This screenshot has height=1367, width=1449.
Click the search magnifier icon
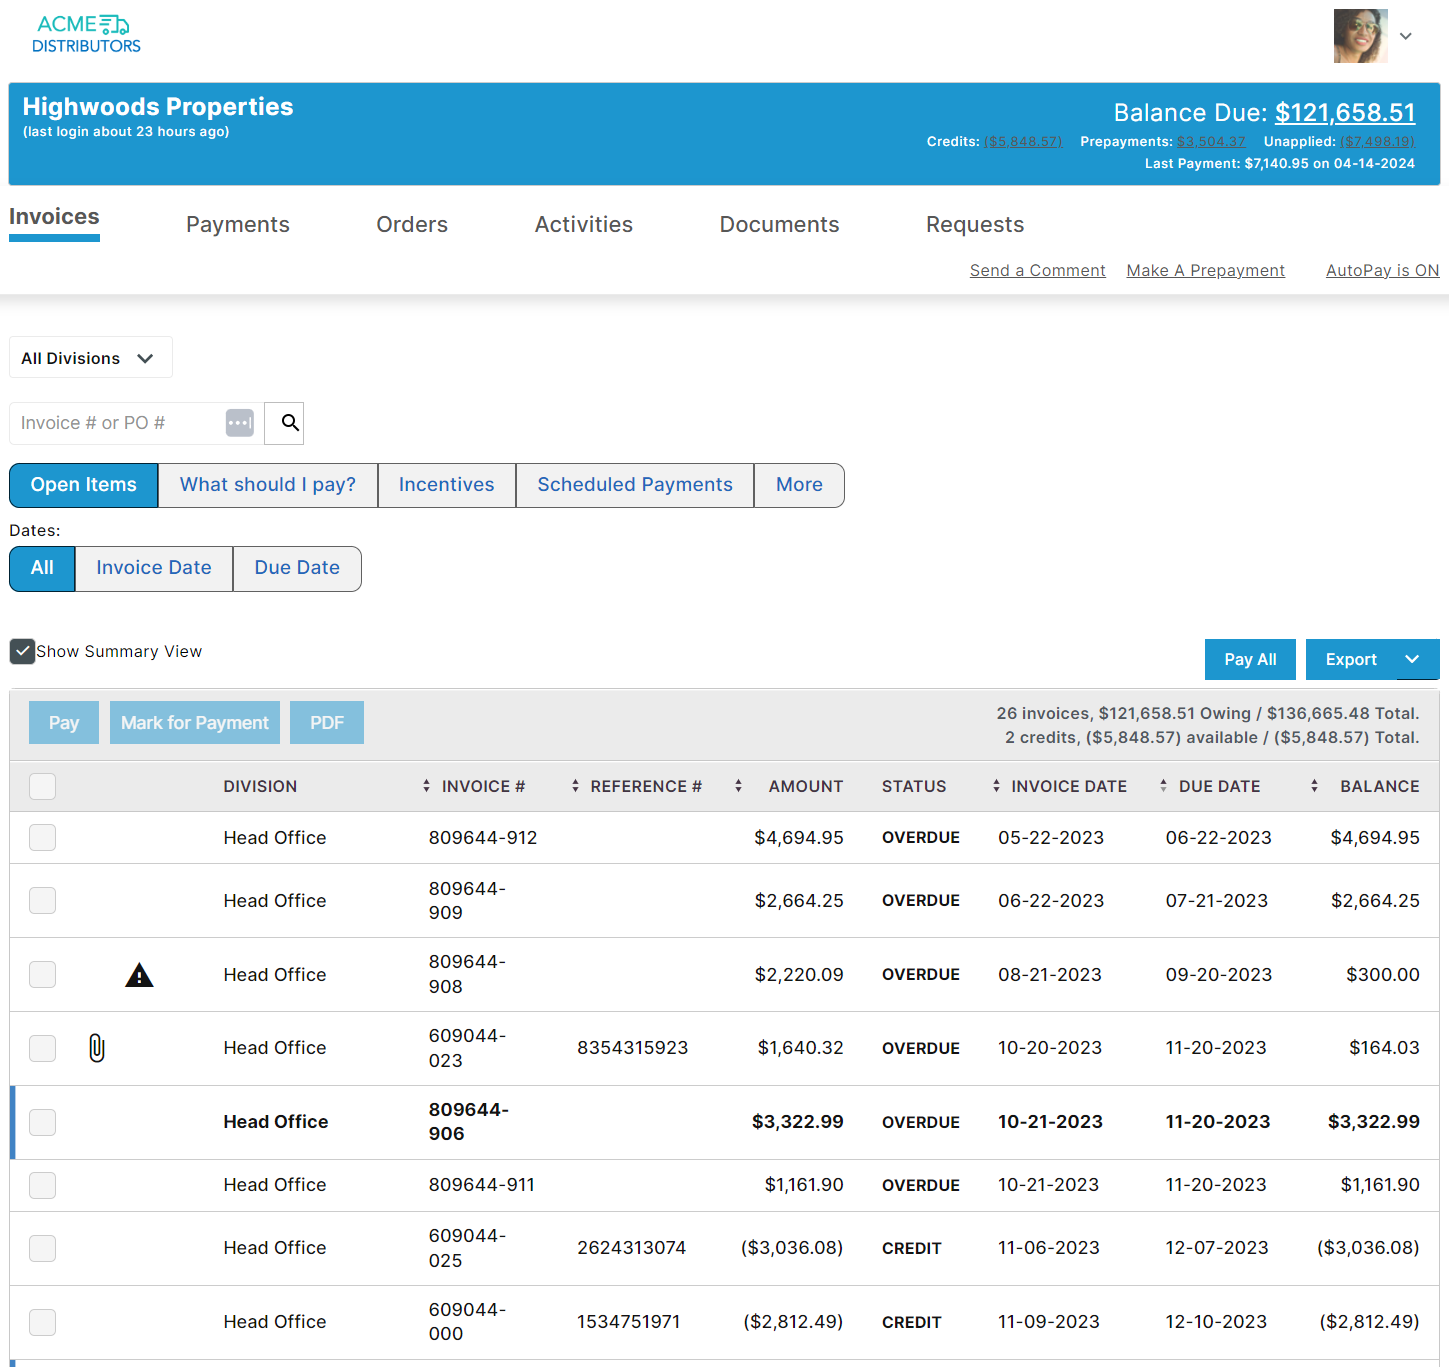[x=284, y=423]
